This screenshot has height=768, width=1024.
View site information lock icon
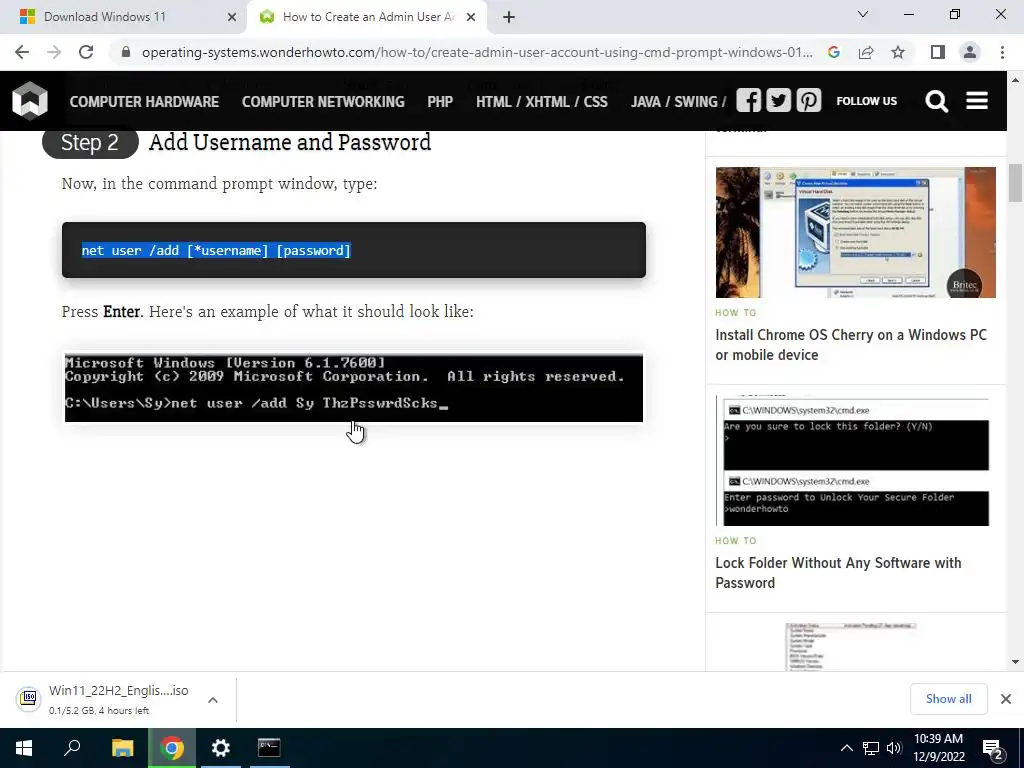click(x=126, y=52)
